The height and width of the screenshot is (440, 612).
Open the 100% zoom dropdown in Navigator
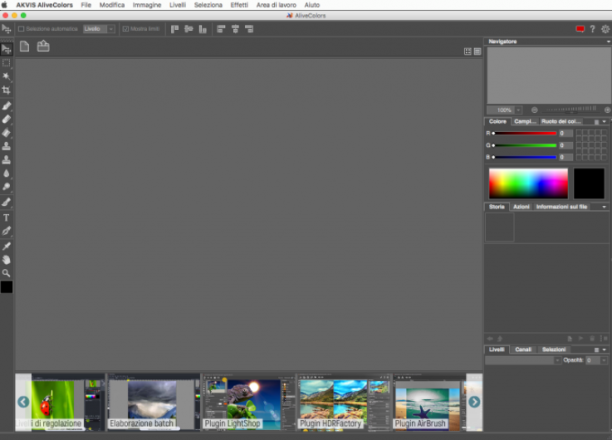518,110
